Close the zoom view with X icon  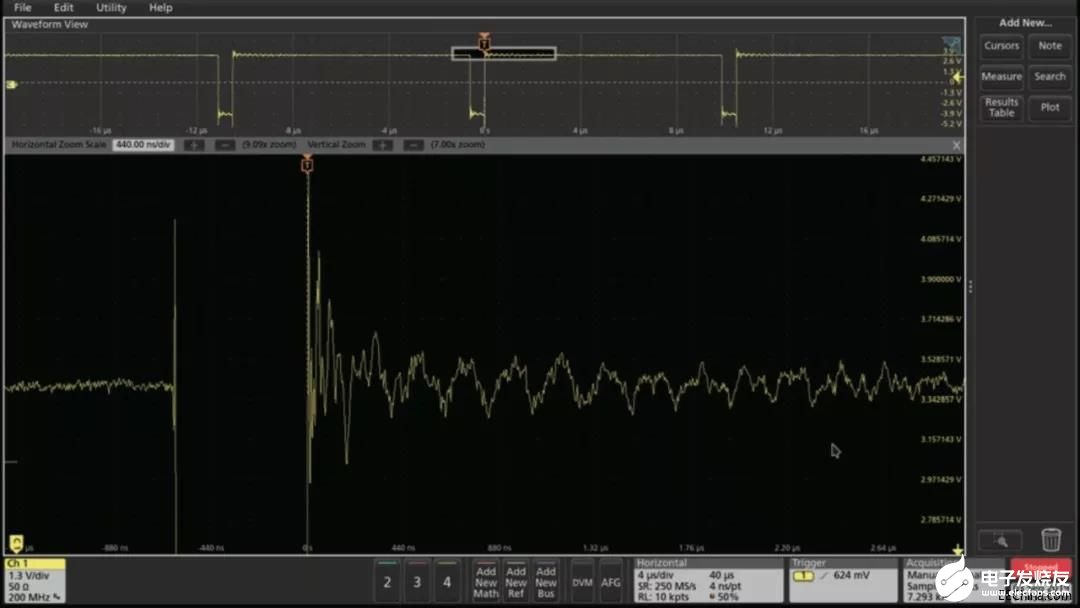[x=956, y=145]
